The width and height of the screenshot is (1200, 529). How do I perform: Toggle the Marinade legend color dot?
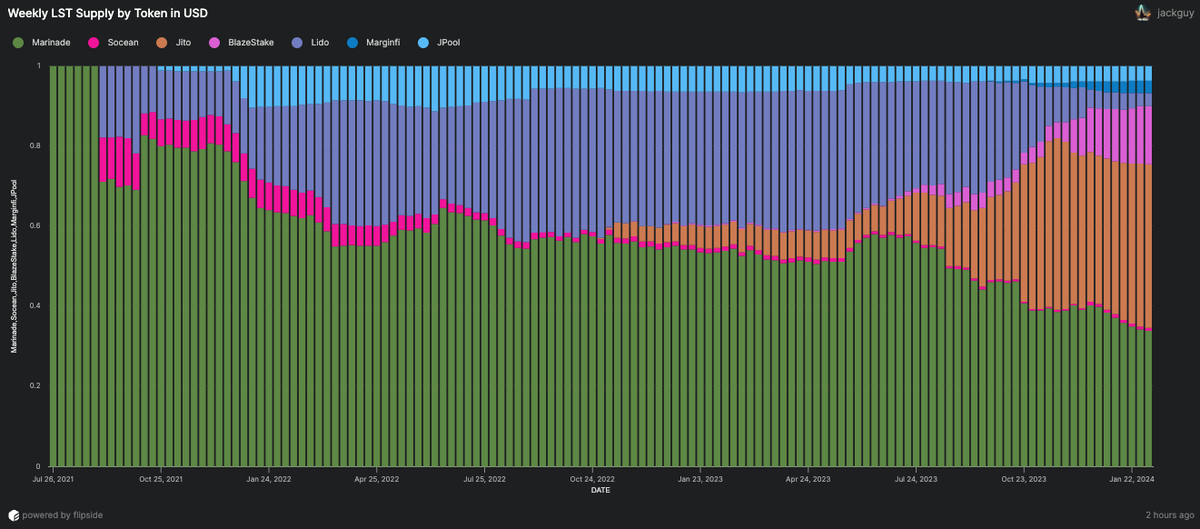pyautogui.click(x=17, y=42)
